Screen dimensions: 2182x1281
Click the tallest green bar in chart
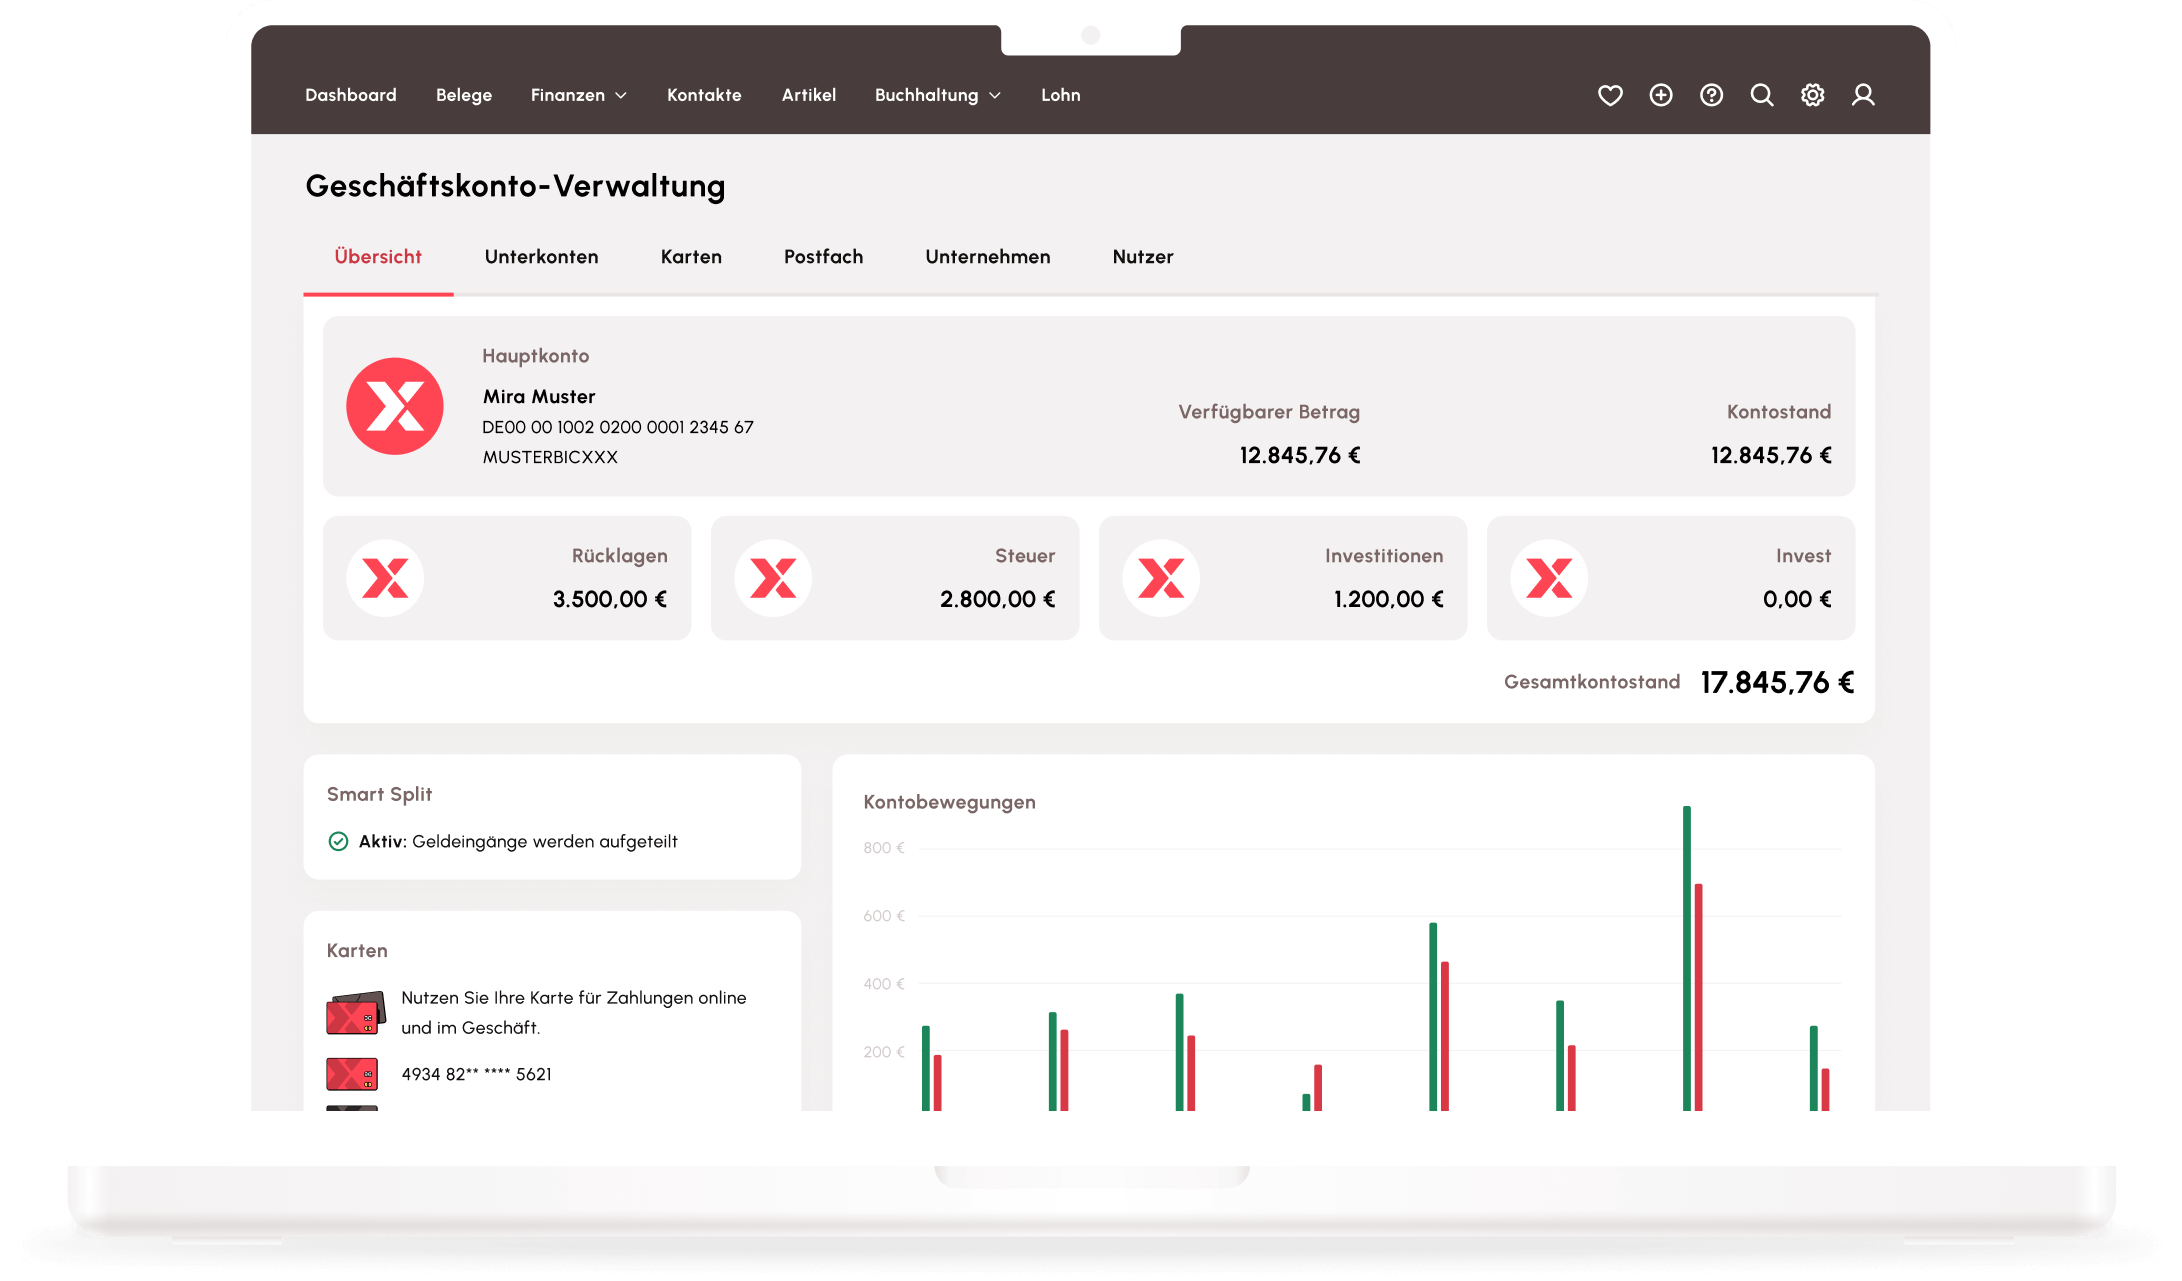(x=1686, y=950)
